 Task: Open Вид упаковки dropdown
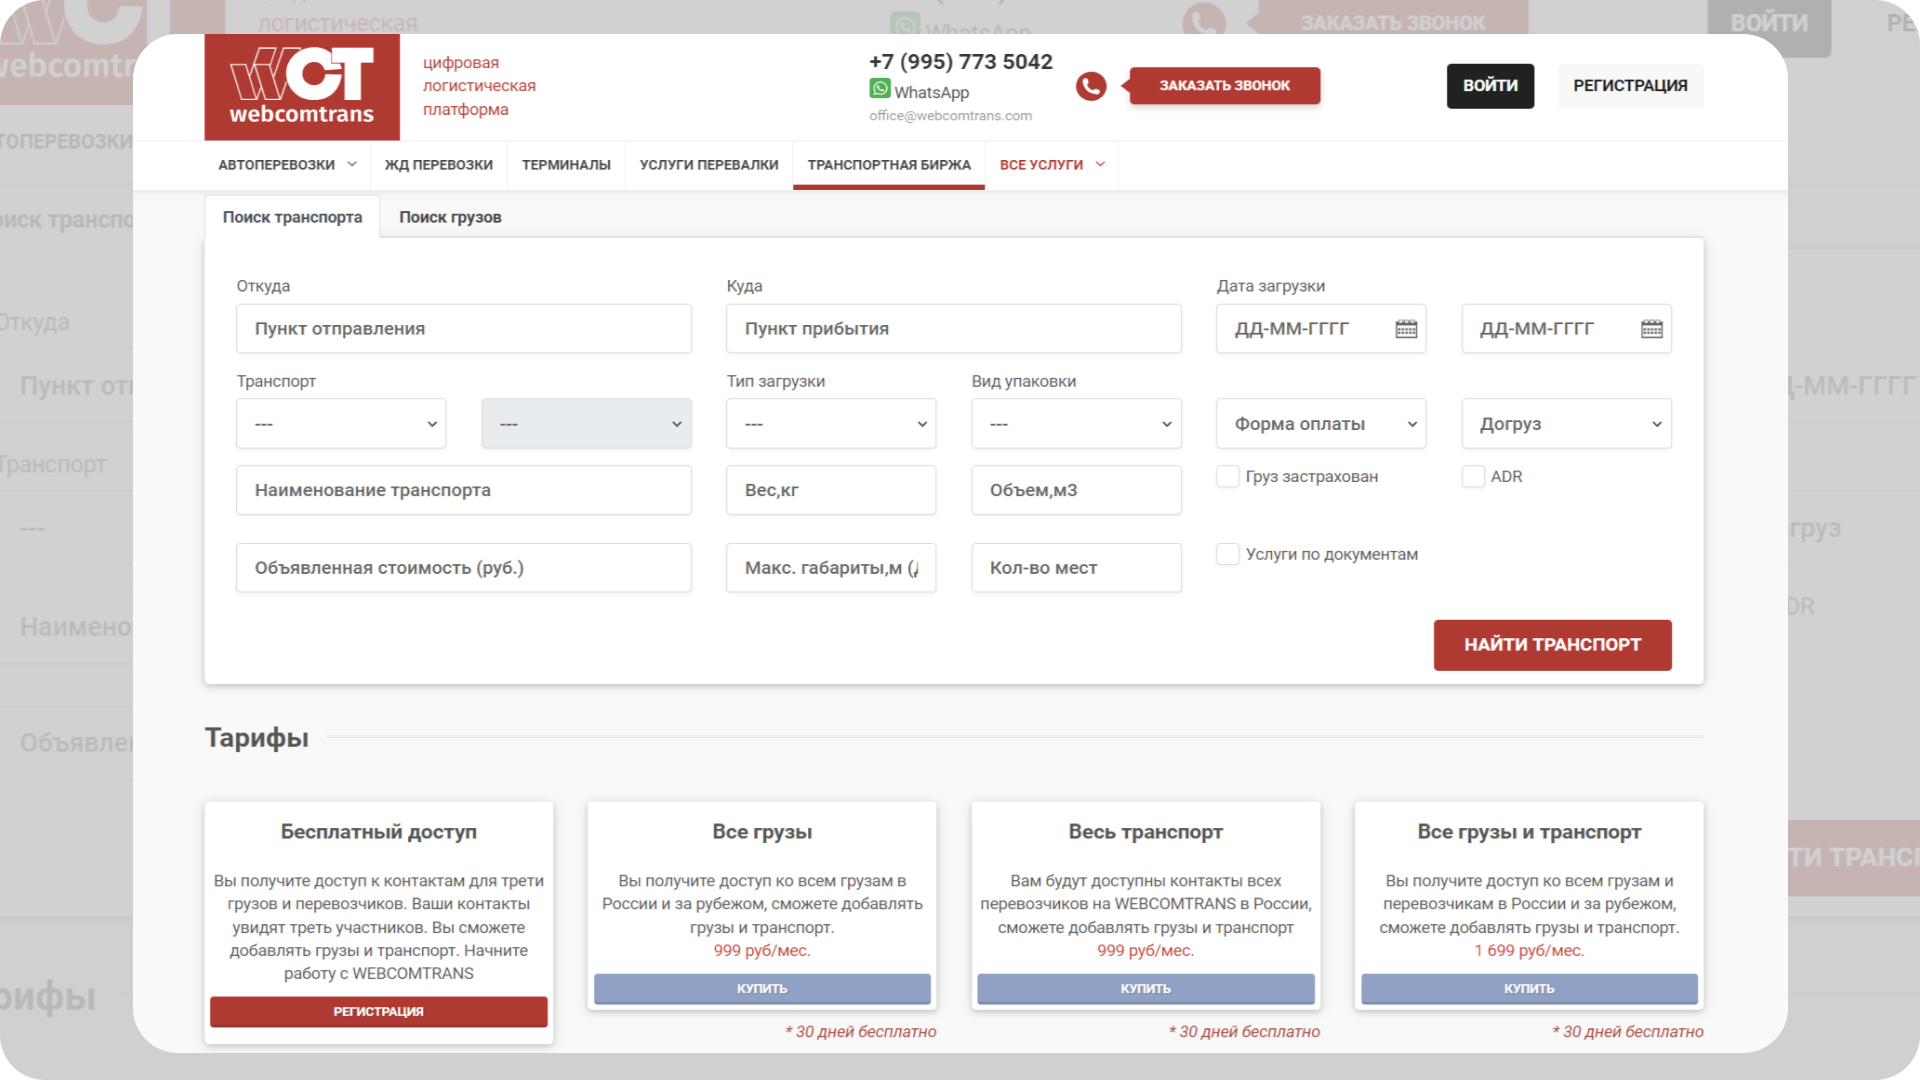coord(1076,424)
